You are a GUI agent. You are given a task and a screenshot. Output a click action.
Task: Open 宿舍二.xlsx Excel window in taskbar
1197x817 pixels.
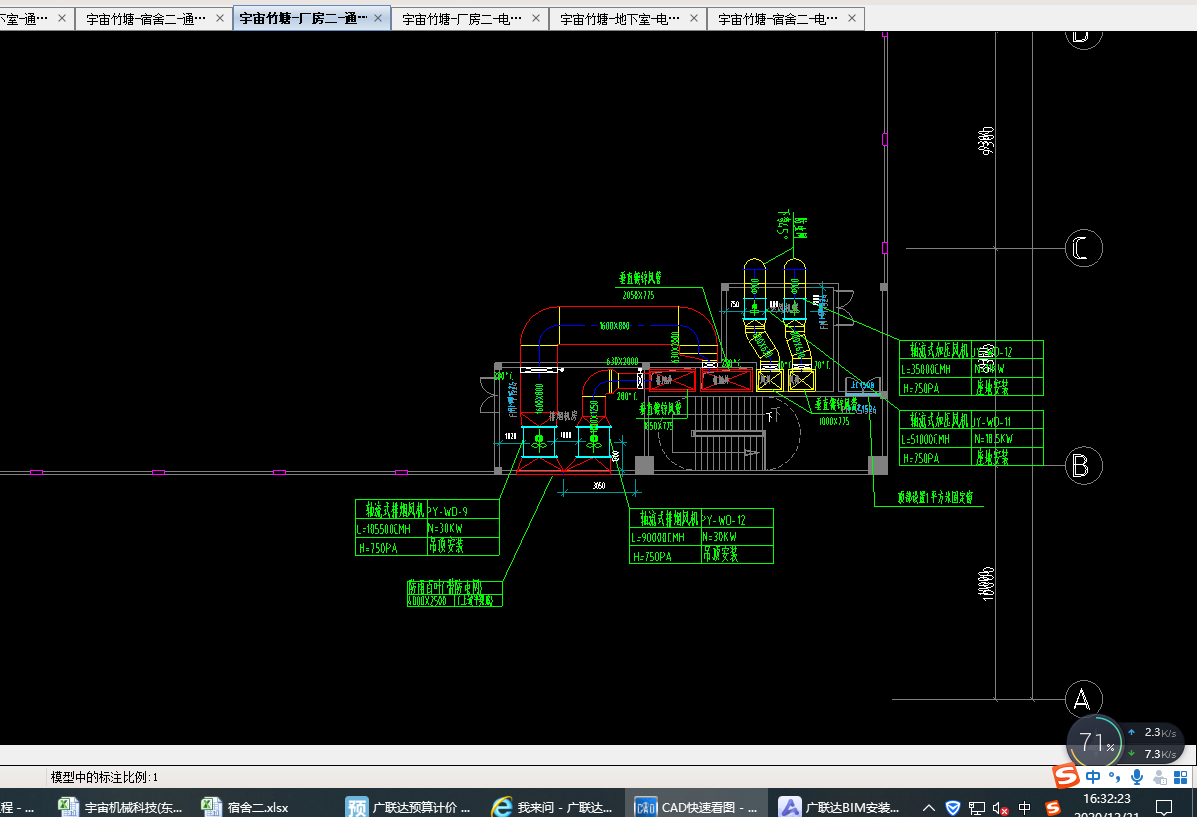[x=246, y=806]
